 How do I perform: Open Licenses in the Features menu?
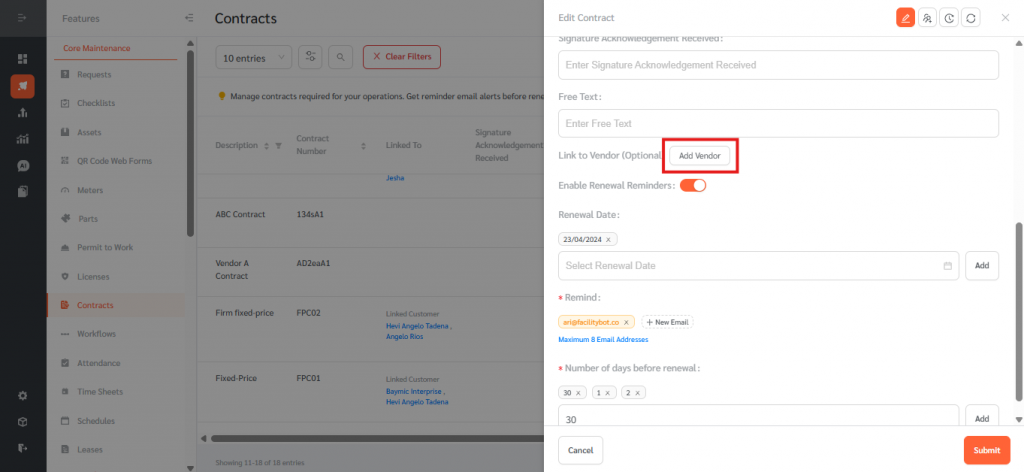pos(93,276)
